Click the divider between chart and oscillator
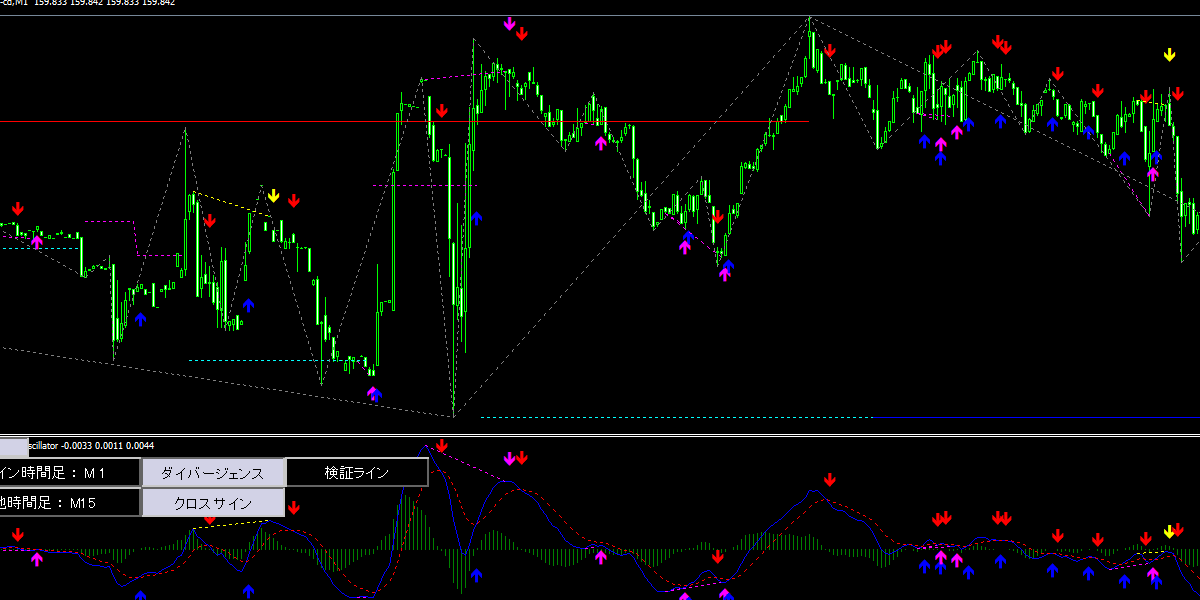The image size is (1200, 600). point(600,435)
